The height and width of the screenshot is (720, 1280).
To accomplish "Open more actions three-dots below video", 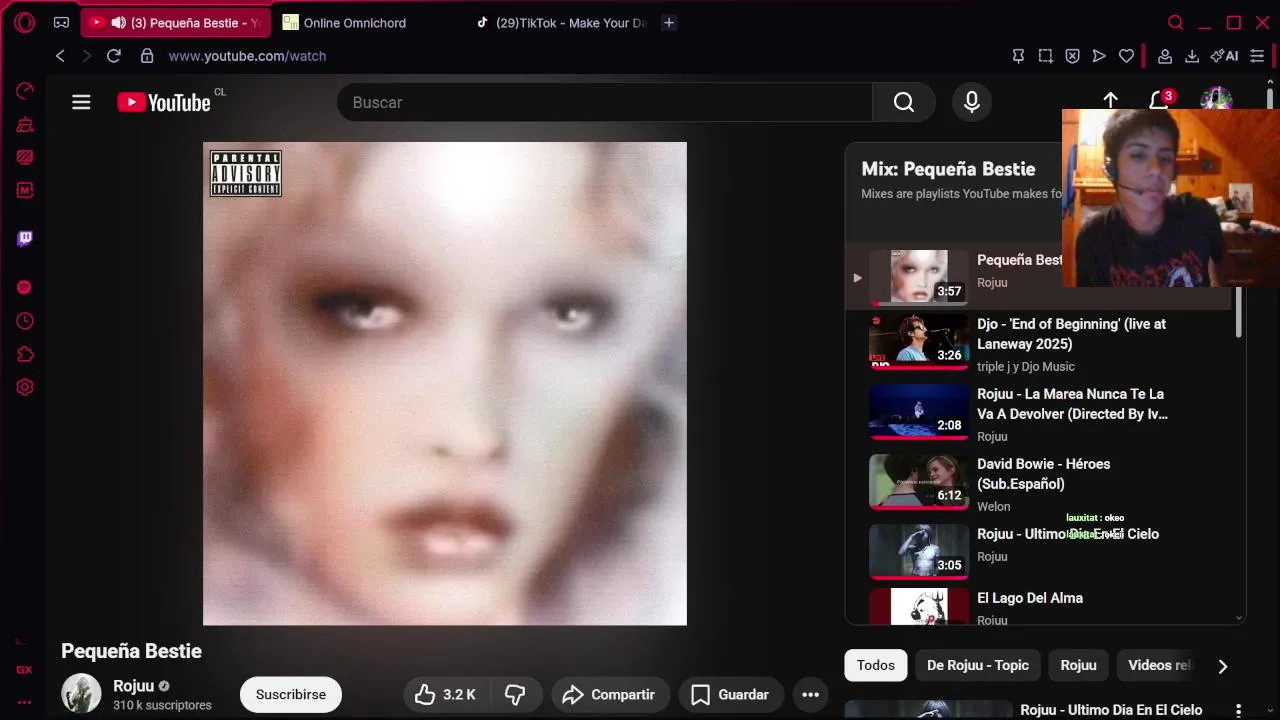I will (811, 694).
